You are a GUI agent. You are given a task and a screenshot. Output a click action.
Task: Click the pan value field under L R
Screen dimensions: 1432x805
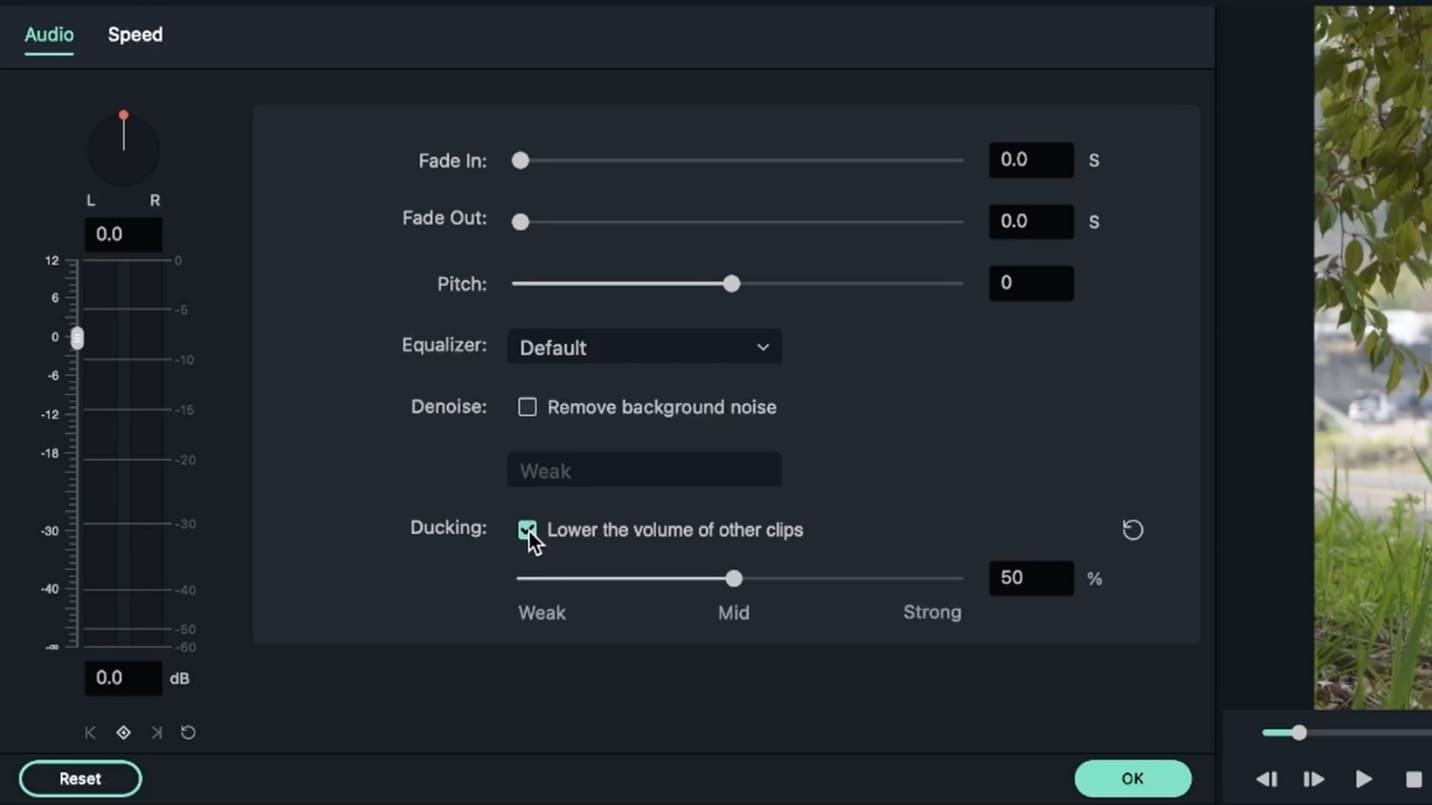[123, 234]
